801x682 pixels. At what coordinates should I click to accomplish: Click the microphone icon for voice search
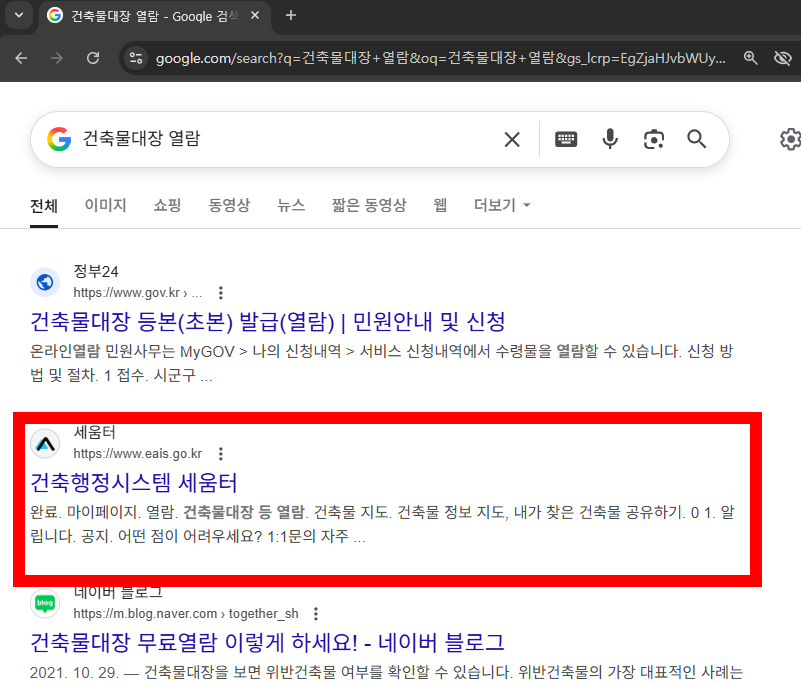tap(610, 139)
